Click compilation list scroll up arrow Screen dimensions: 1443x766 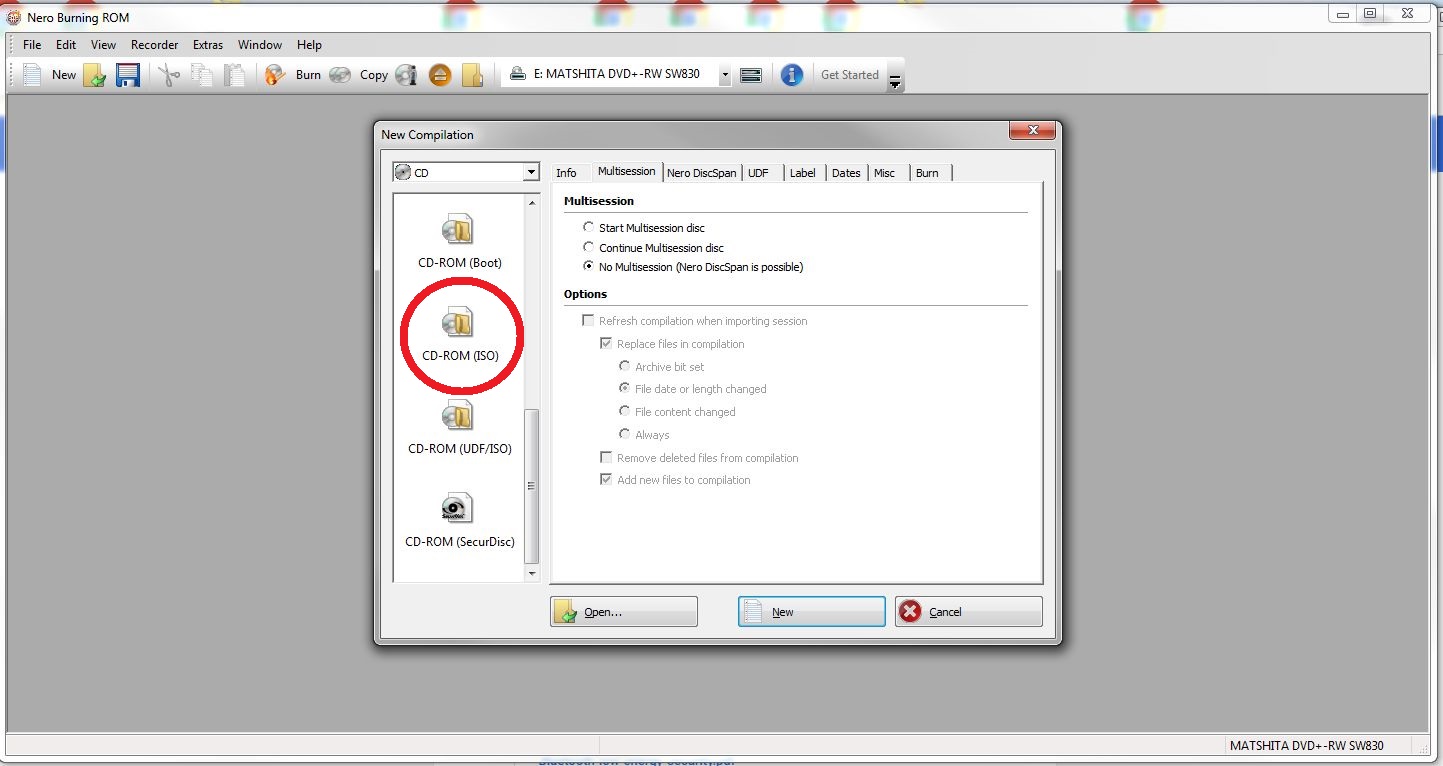tap(532, 203)
